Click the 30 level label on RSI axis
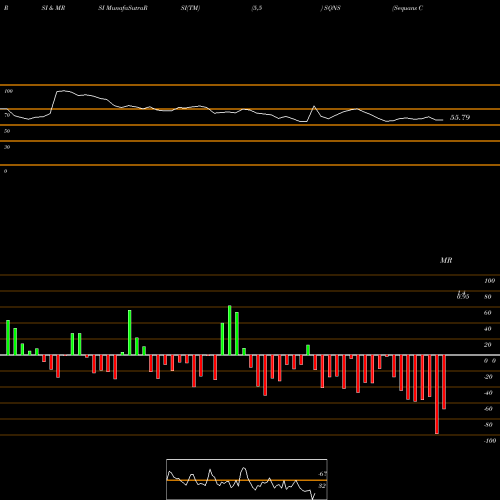The height and width of the screenshot is (500, 500). (7, 147)
